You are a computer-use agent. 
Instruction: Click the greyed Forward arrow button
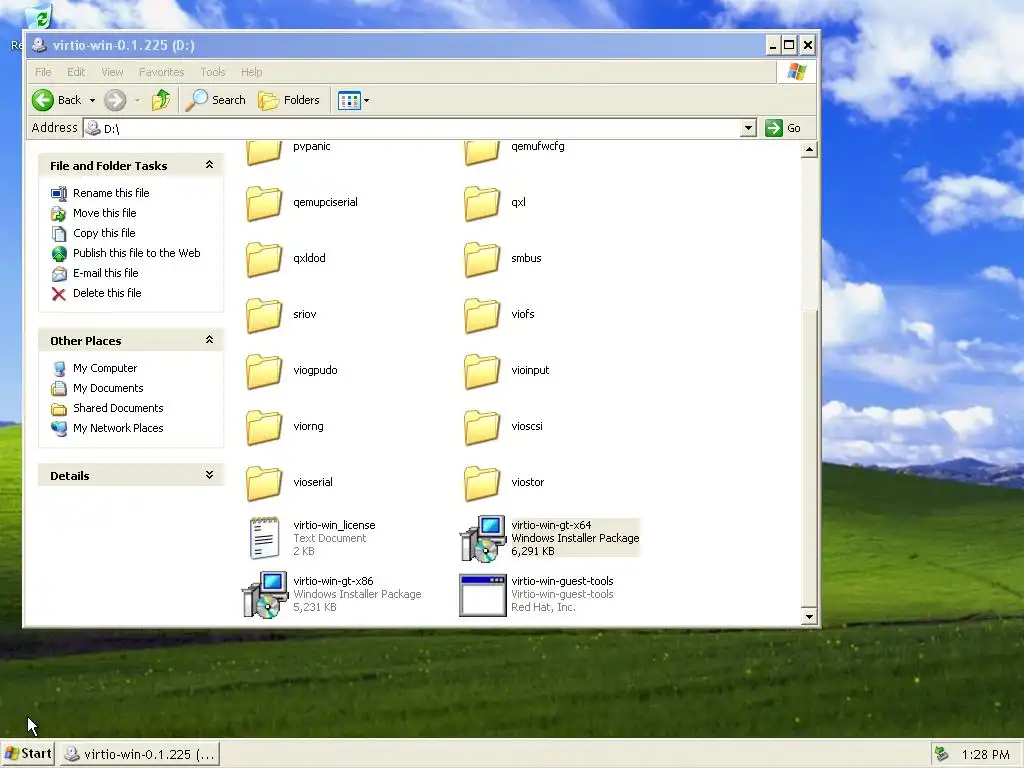(x=115, y=100)
